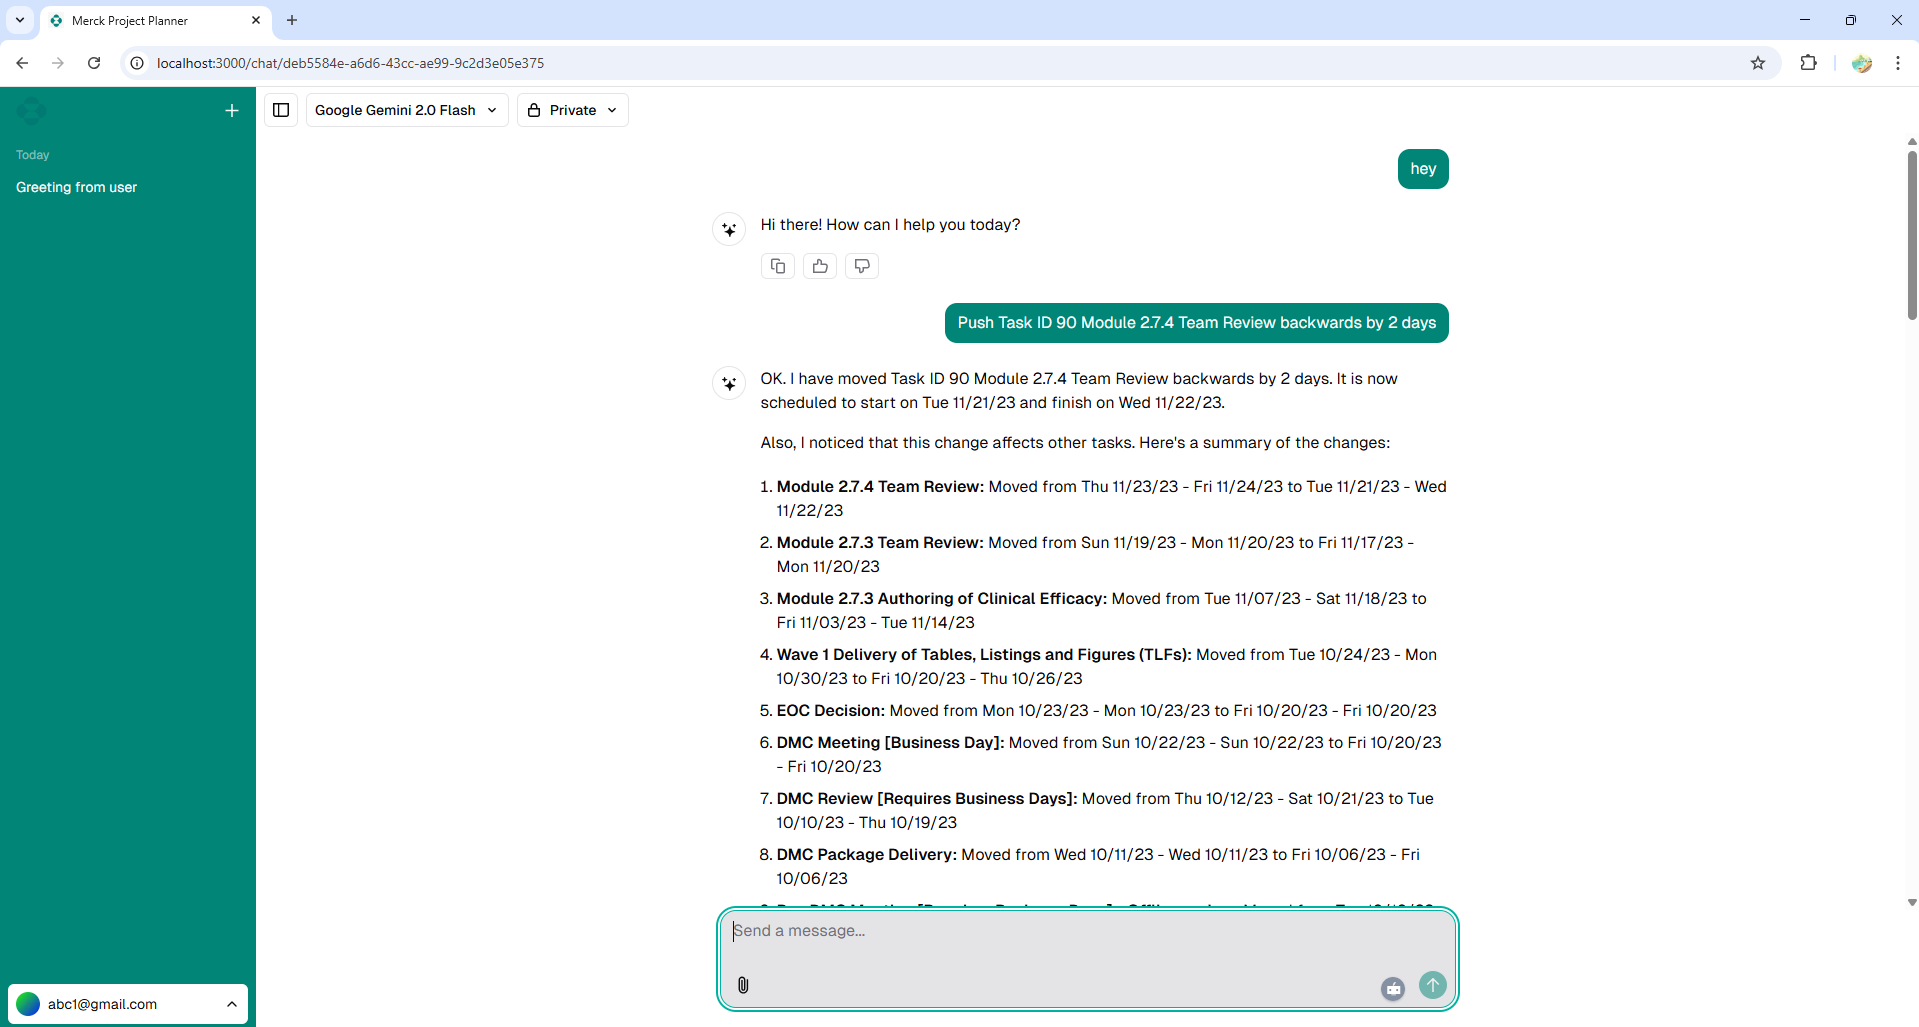Click the chat scrollbar down arrow
The height and width of the screenshot is (1027, 1919).
(x=1912, y=902)
